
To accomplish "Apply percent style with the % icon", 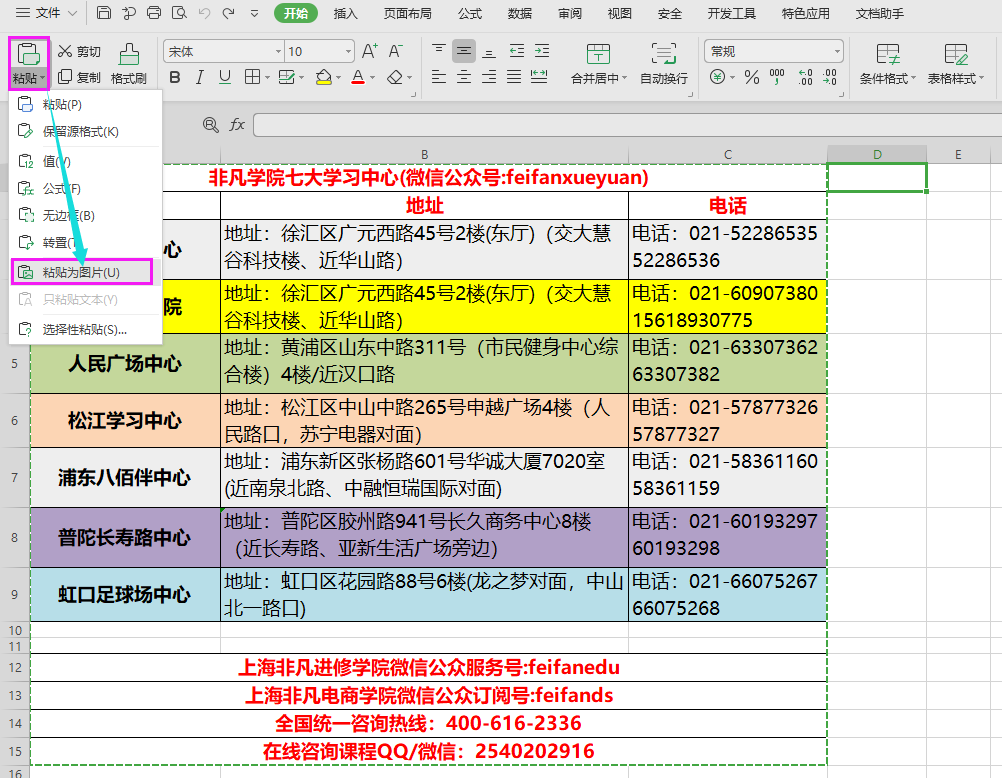I will [x=752, y=77].
